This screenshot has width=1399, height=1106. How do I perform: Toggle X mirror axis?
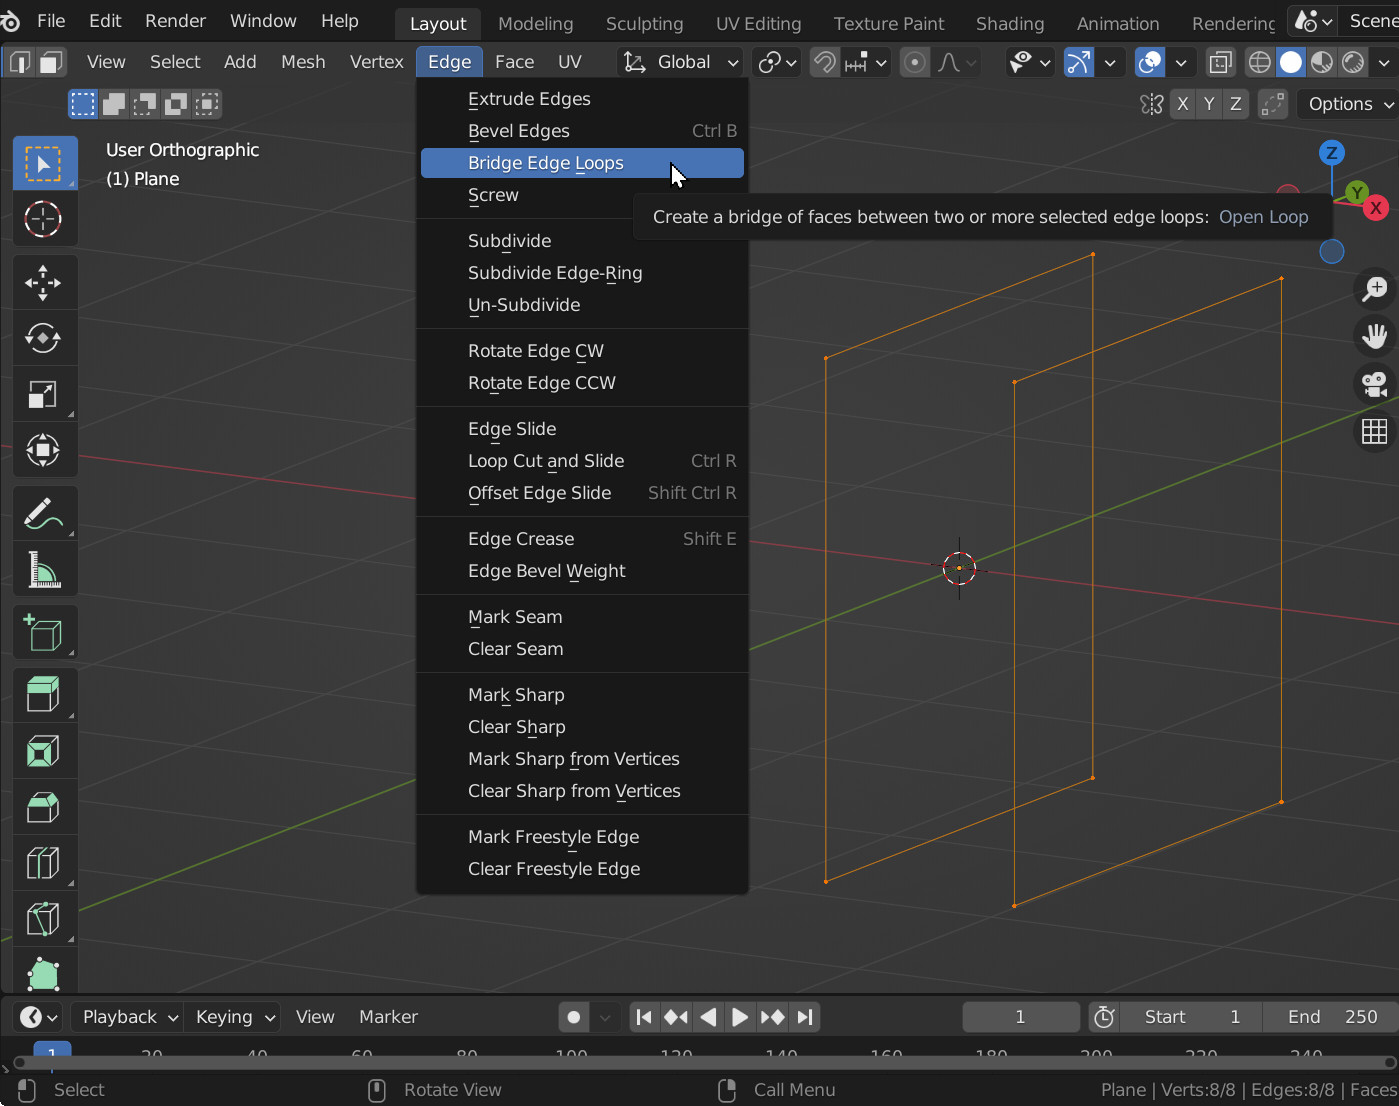coord(1183,104)
